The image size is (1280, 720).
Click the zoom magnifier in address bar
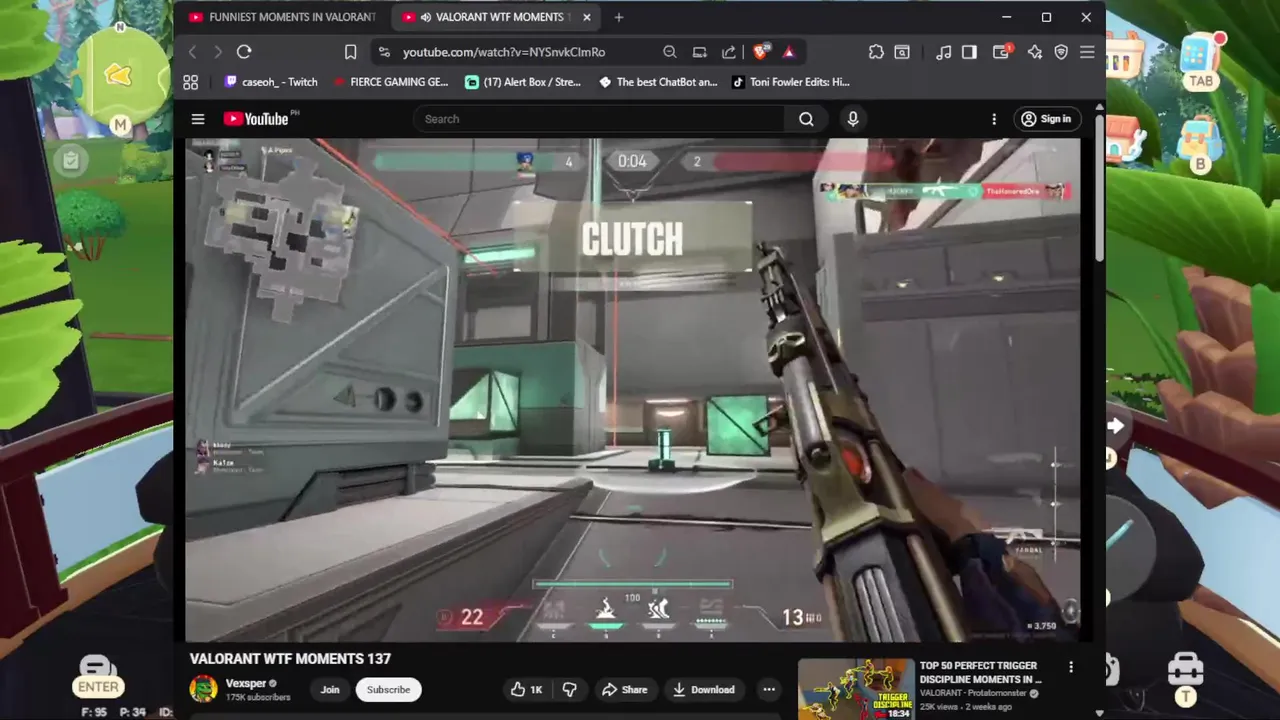pos(670,52)
